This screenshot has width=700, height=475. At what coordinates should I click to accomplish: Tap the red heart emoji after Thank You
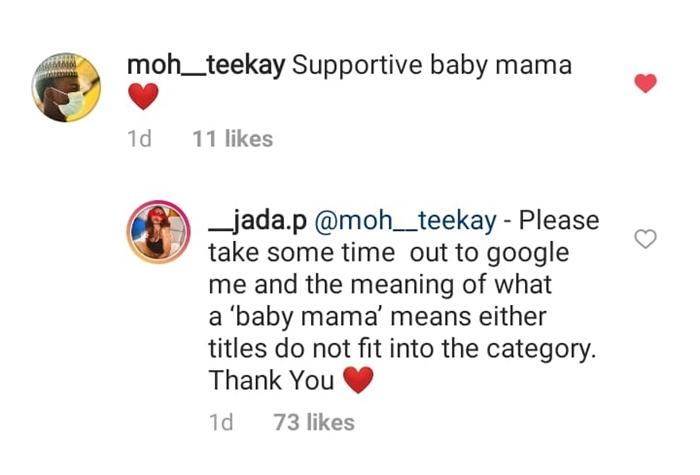[357, 380]
